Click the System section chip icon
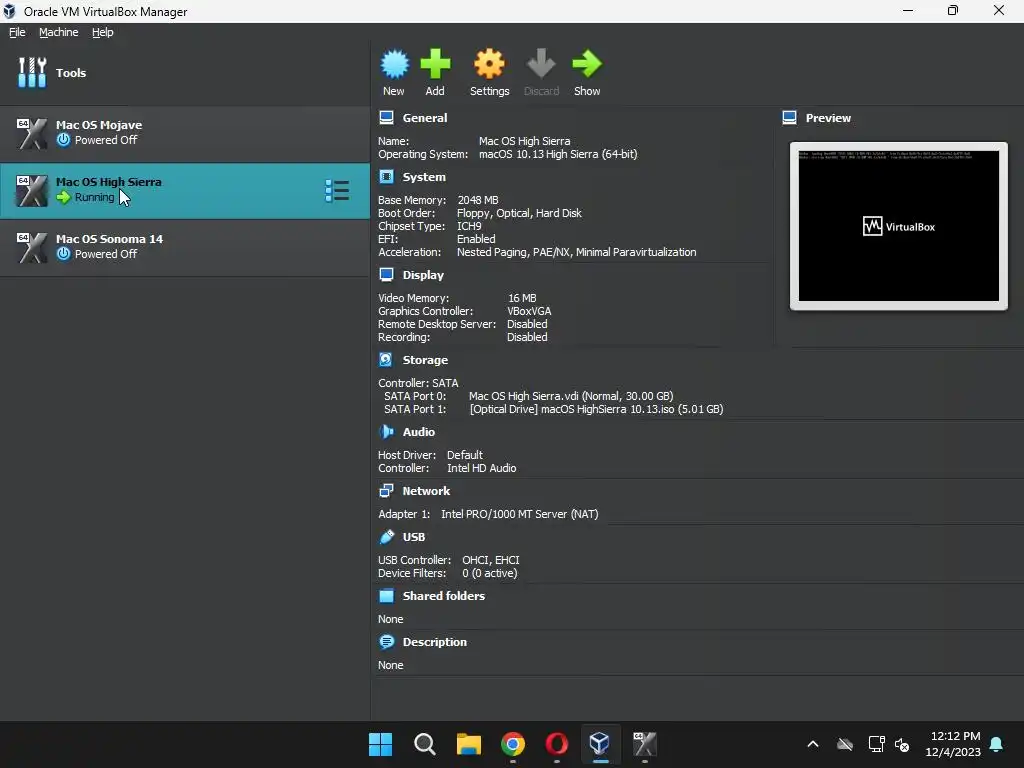The image size is (1024, 768). pyautogui.click(x=387, y=176)
